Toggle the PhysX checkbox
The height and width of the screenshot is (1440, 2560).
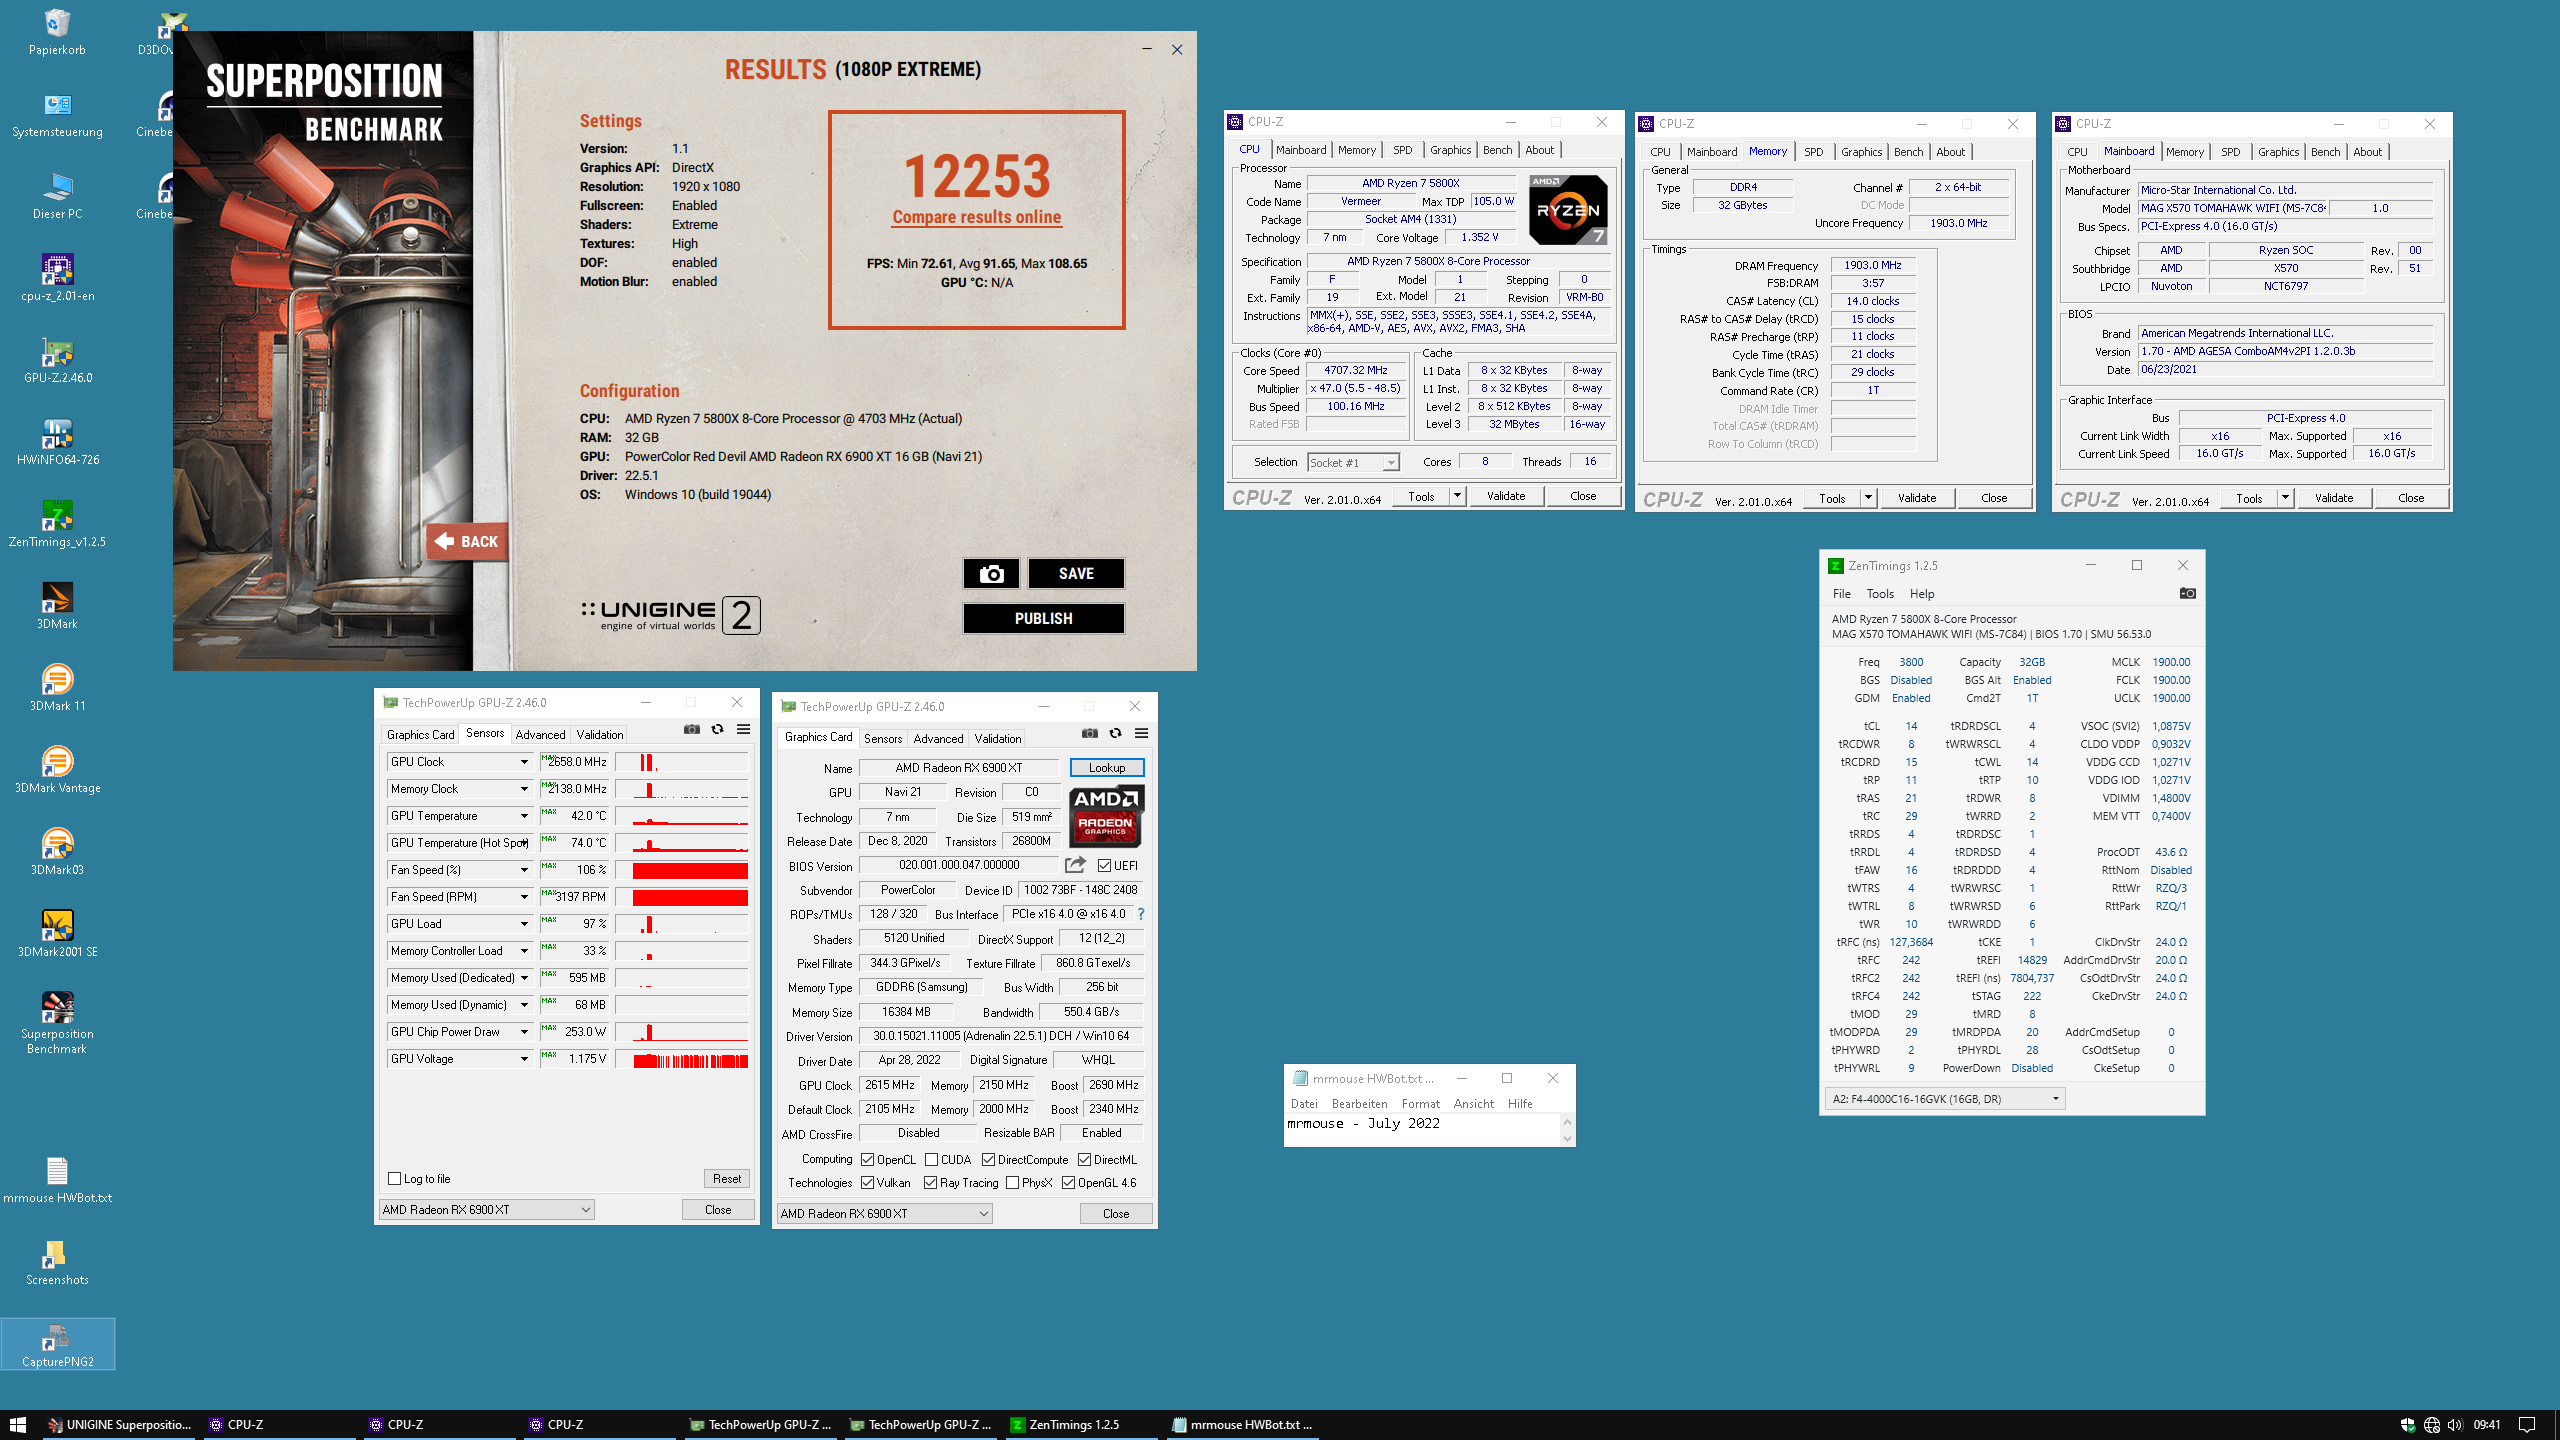[x=1012, y=1182]
